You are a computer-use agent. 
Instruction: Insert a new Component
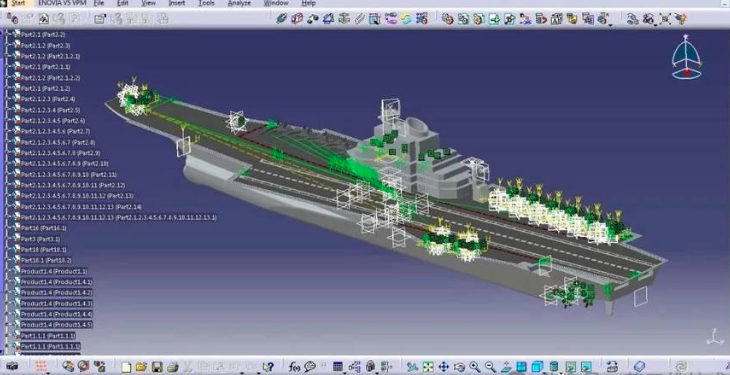click(448, 19)
